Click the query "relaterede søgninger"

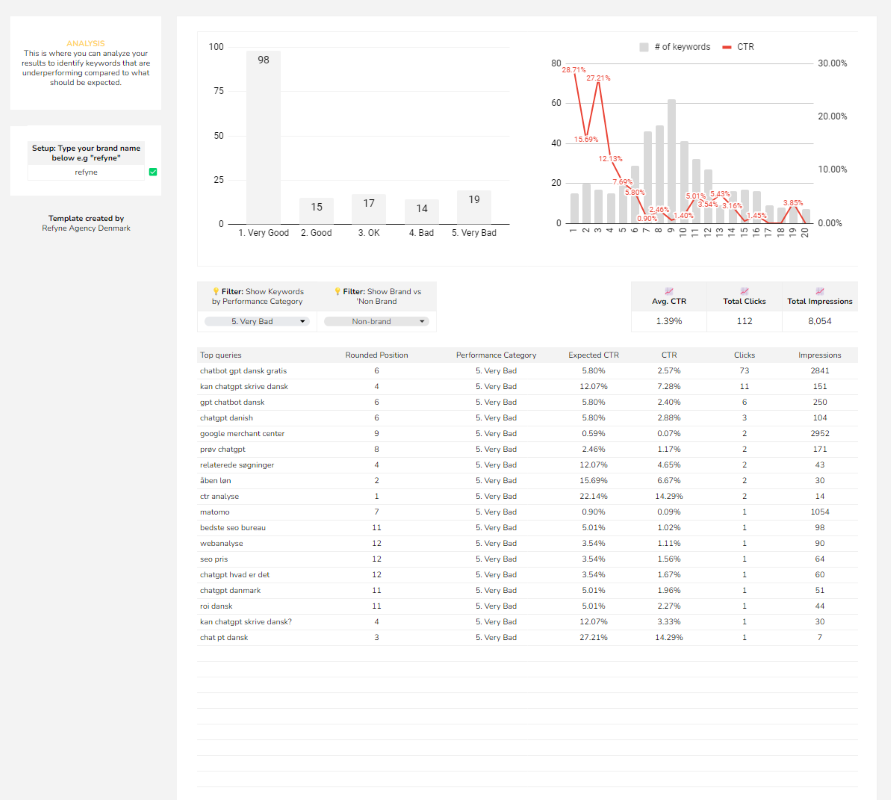click(237, 465)
